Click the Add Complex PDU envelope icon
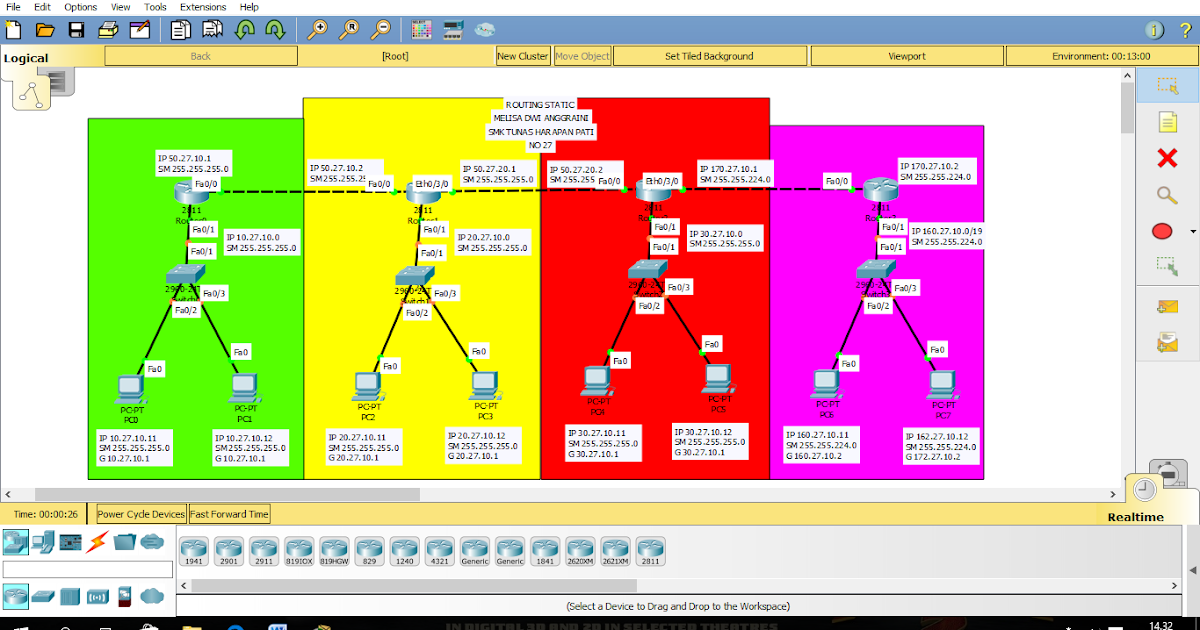 click(1167, 342)
